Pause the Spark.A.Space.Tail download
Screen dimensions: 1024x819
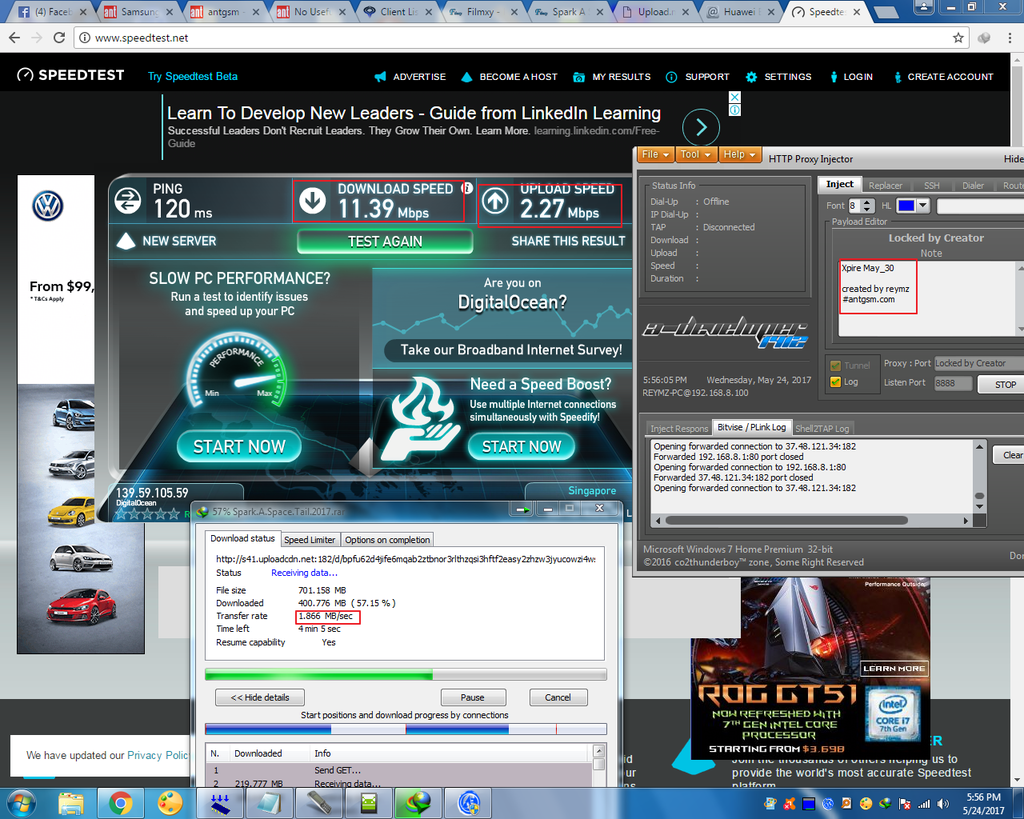coord(473,697)
